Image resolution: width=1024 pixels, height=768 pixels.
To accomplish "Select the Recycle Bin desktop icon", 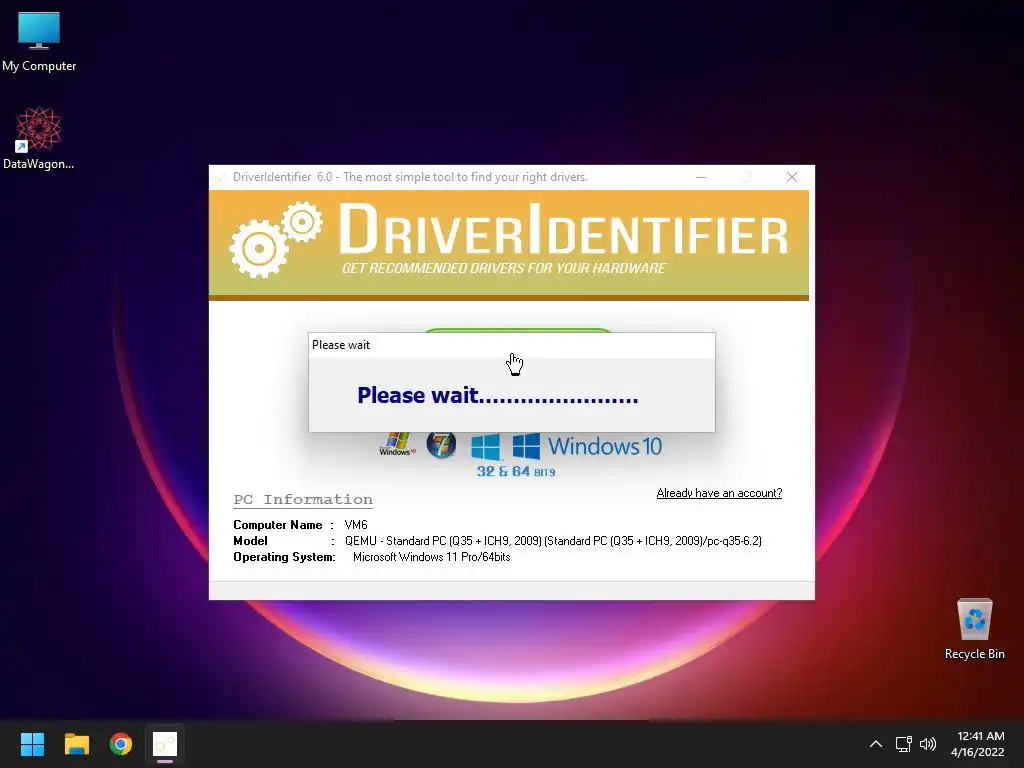I will coord(974,629).
